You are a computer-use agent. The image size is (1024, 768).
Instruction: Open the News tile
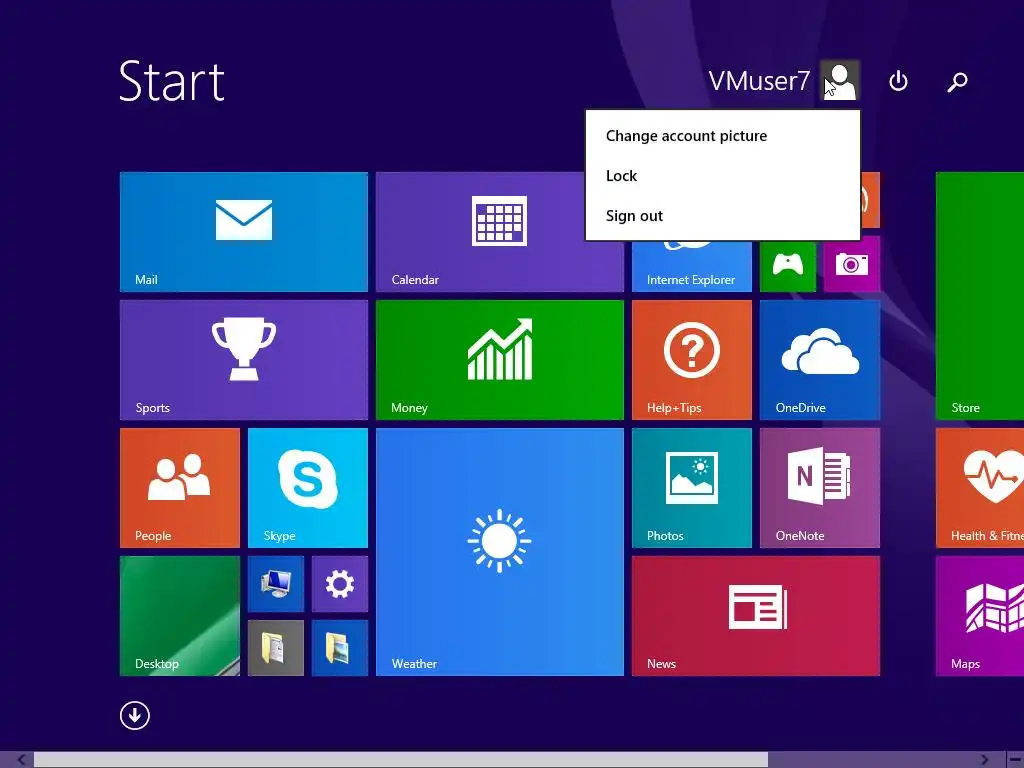[756, 616]
